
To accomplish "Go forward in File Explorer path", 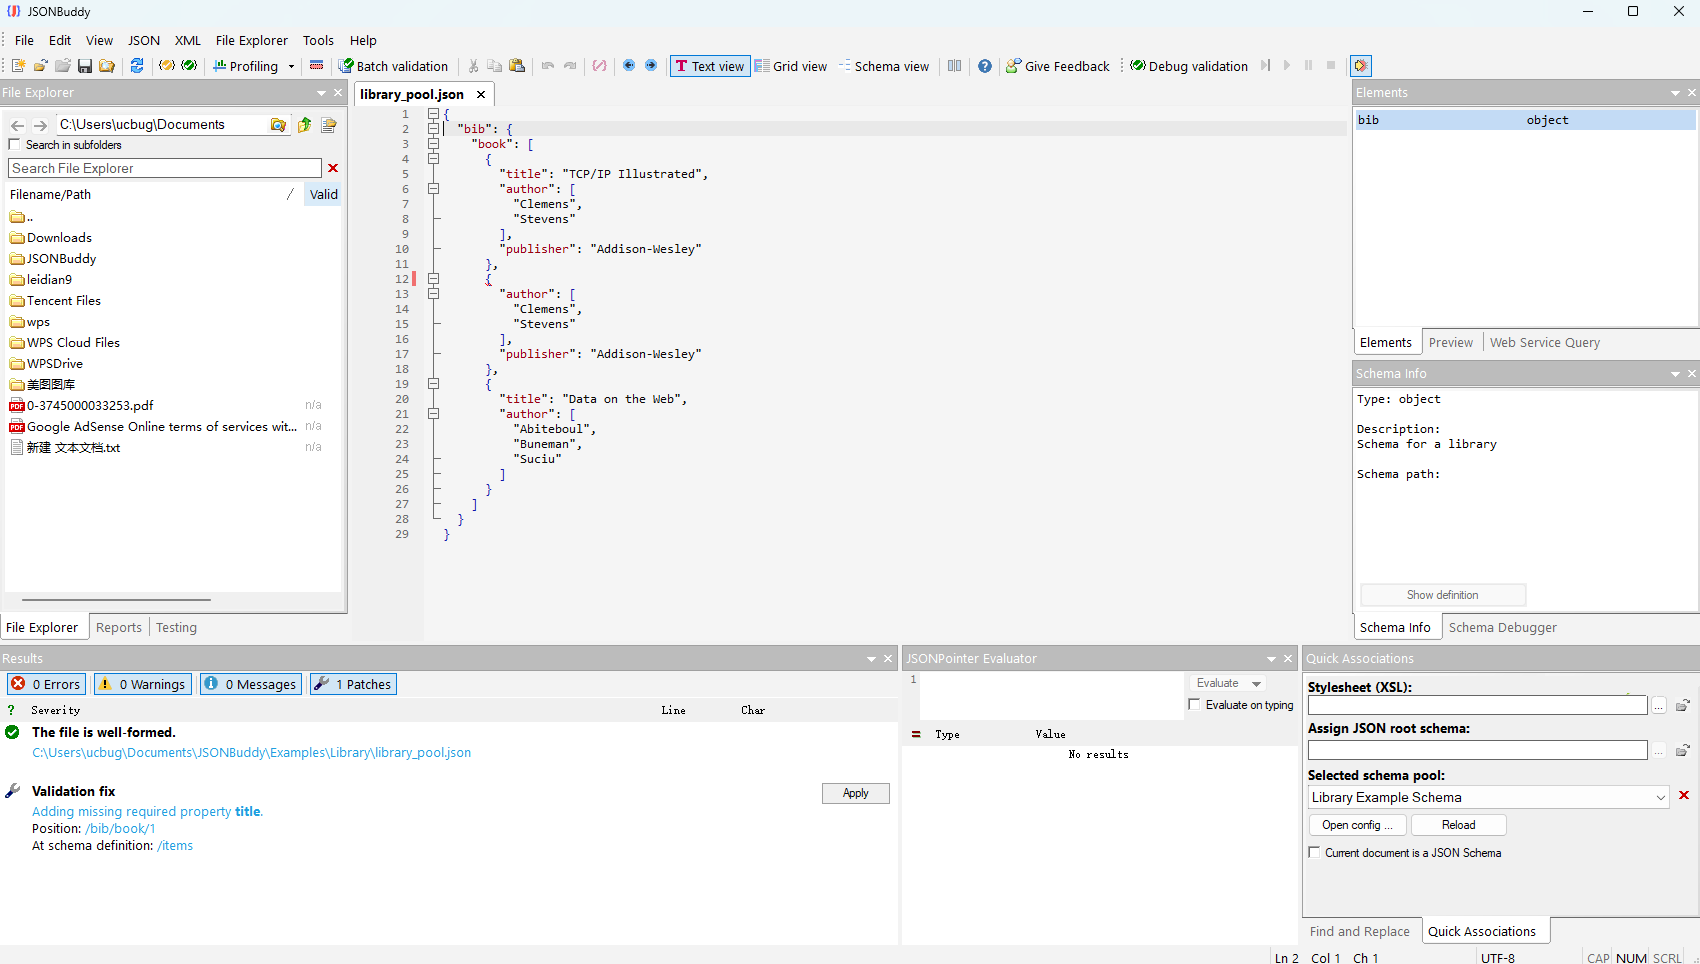I will pos(40,125).
